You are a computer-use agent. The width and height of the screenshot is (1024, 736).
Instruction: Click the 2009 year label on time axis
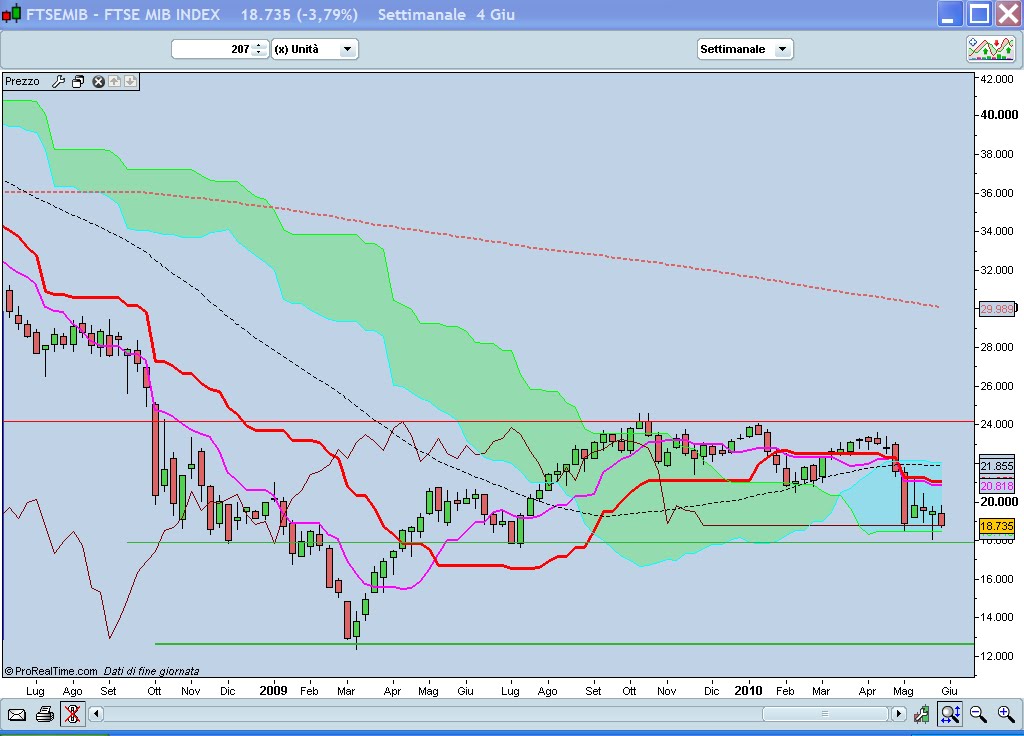273,690
